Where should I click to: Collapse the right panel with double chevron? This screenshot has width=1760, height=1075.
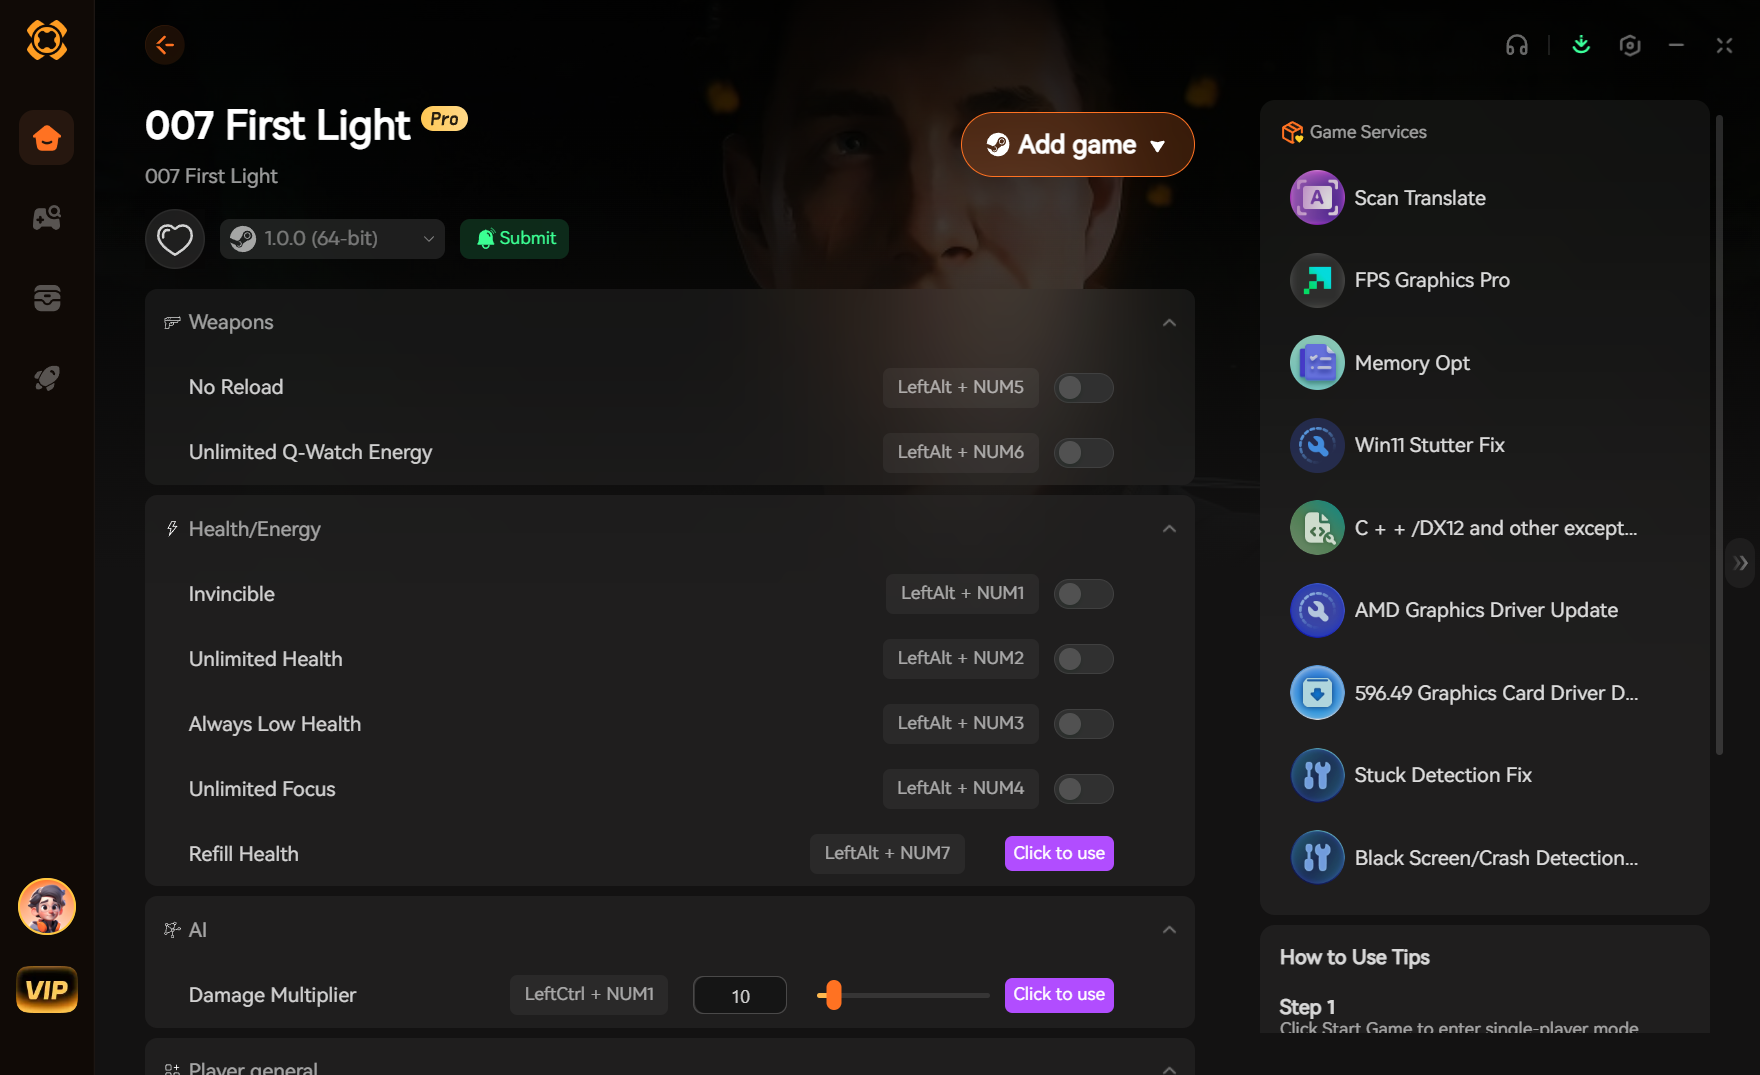point(1741,563)
